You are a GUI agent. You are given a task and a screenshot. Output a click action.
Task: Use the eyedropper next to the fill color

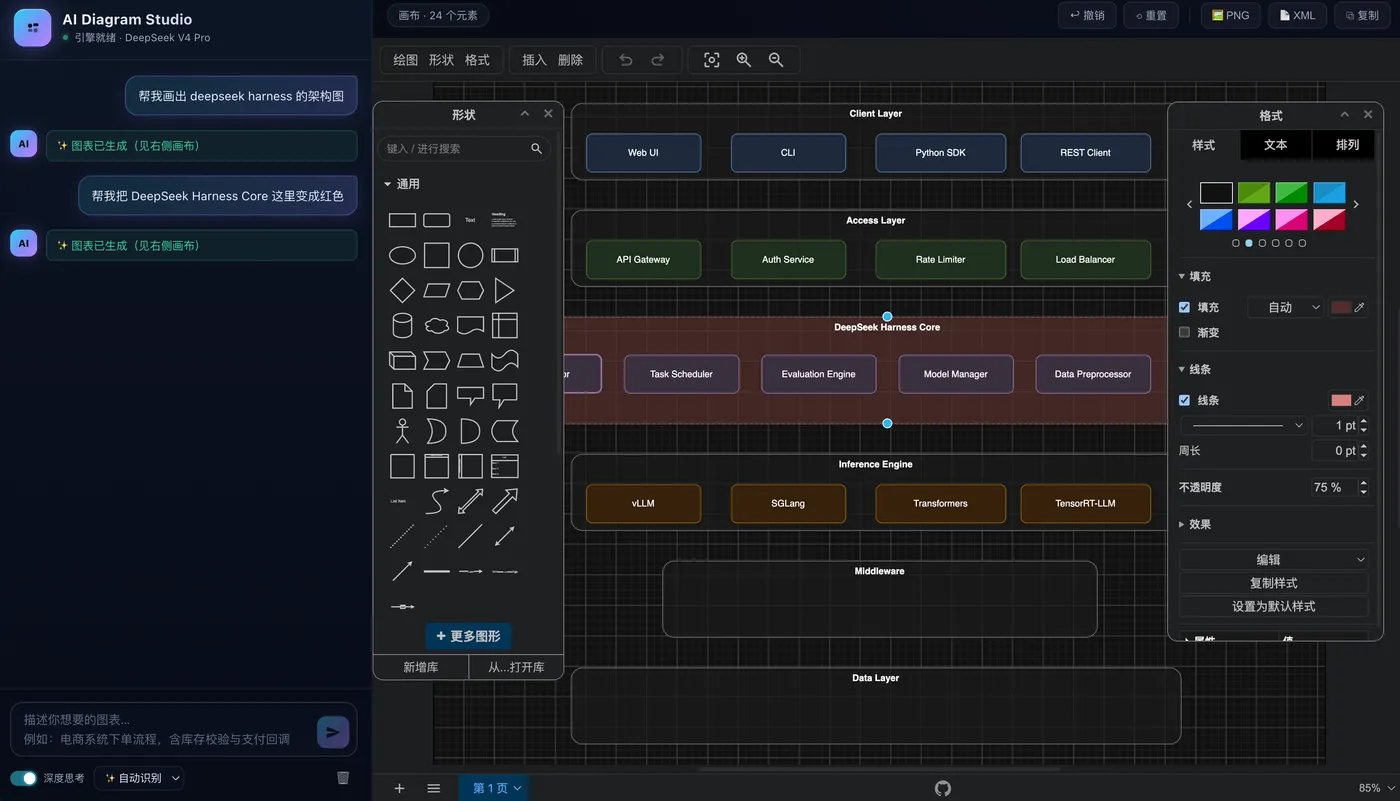pos(1359,308)
